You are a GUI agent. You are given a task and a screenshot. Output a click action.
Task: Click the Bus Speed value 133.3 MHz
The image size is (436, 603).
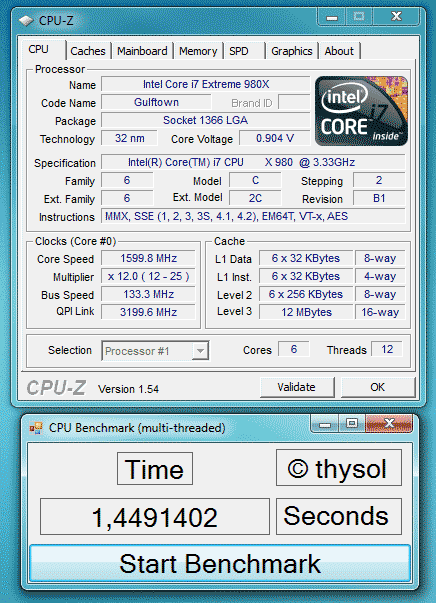148,295
